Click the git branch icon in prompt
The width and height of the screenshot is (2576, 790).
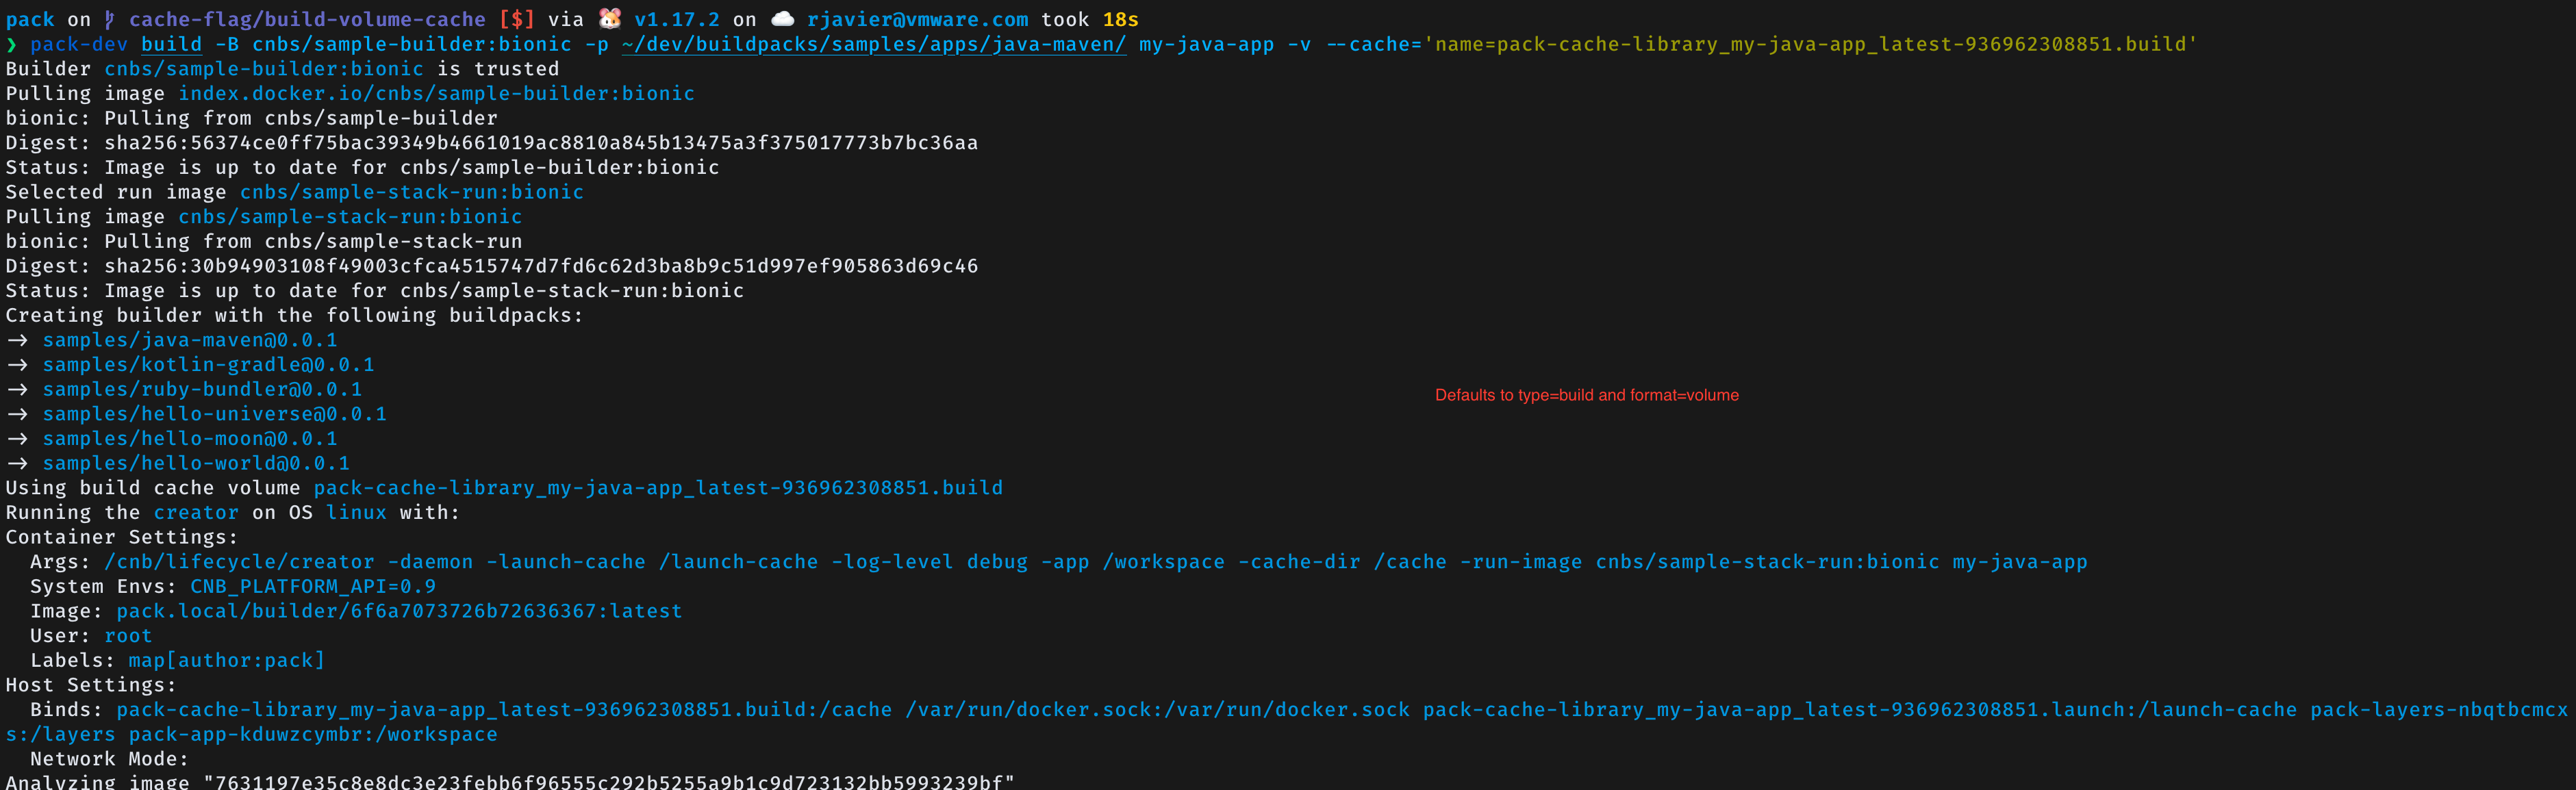point(110,19)
